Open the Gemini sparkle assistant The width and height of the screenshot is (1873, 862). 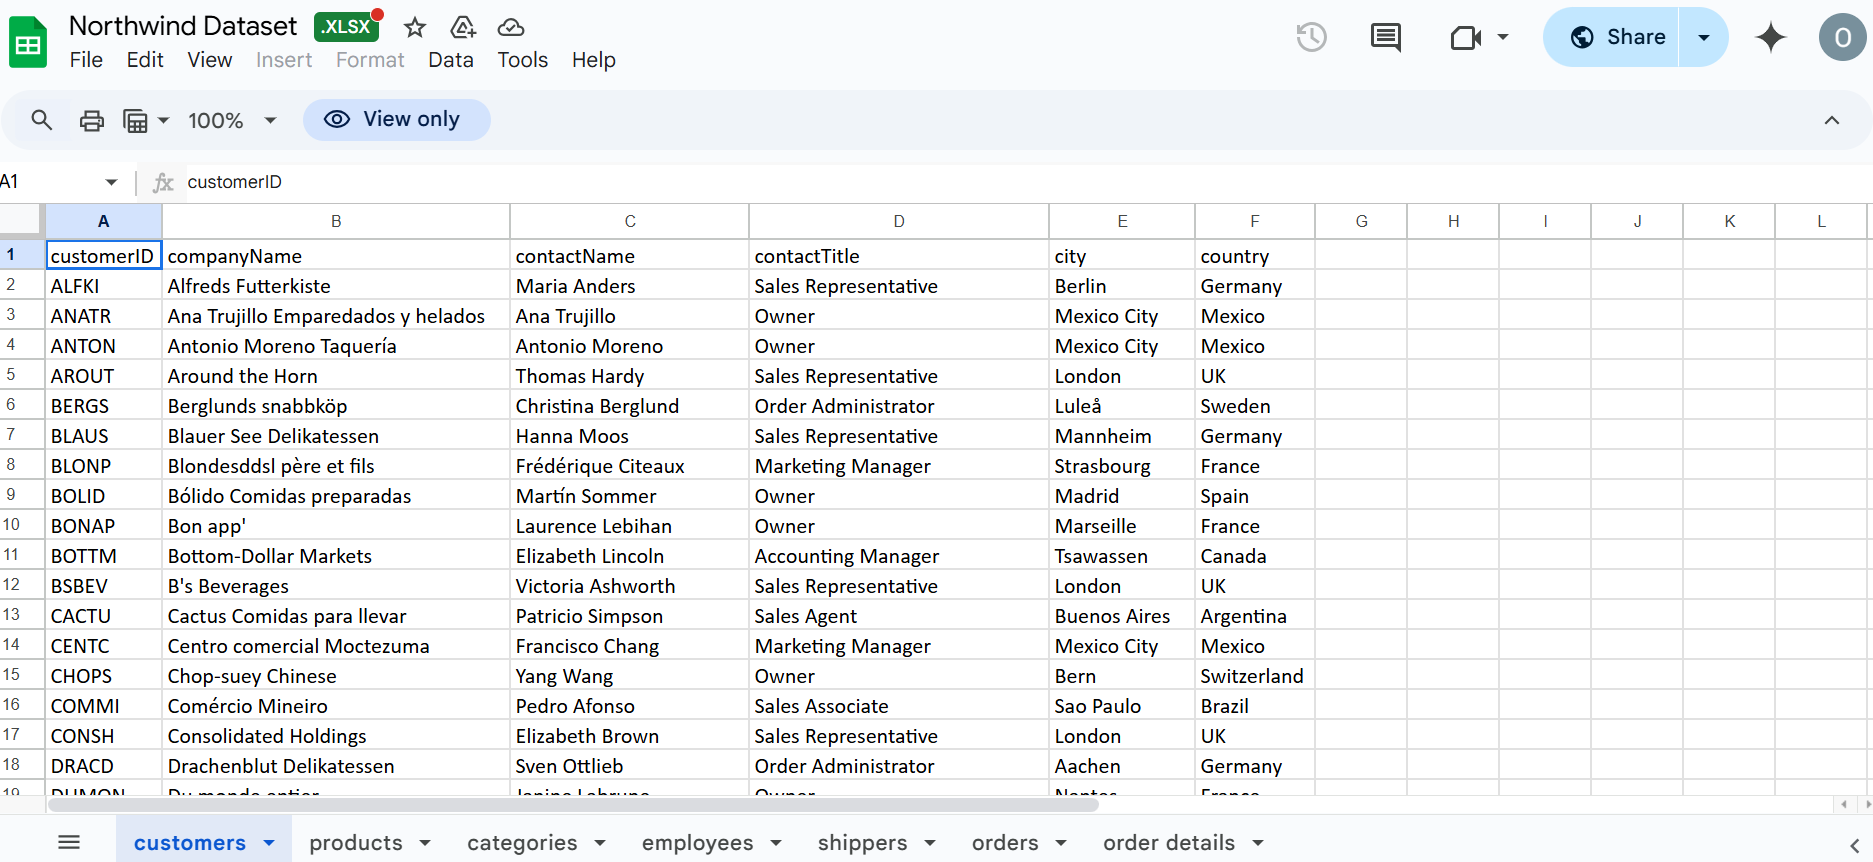tap(1771, 37)
